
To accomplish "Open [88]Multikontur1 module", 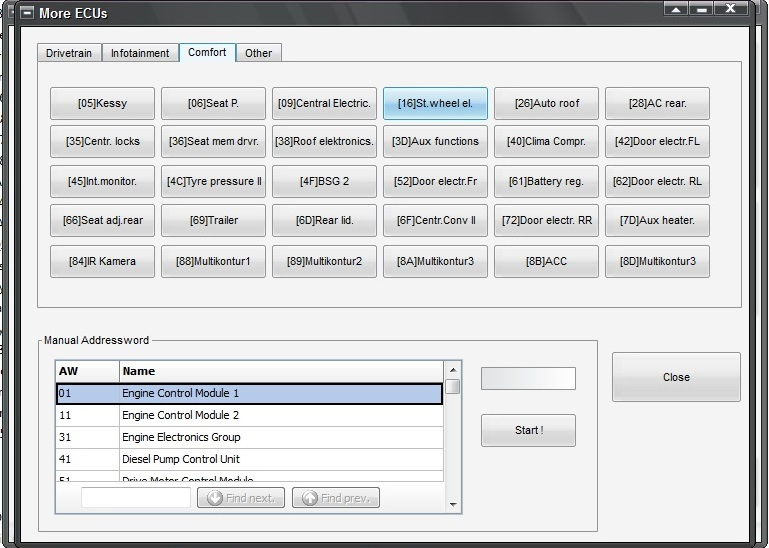I will pyautogui.click(x=213, y=261).
